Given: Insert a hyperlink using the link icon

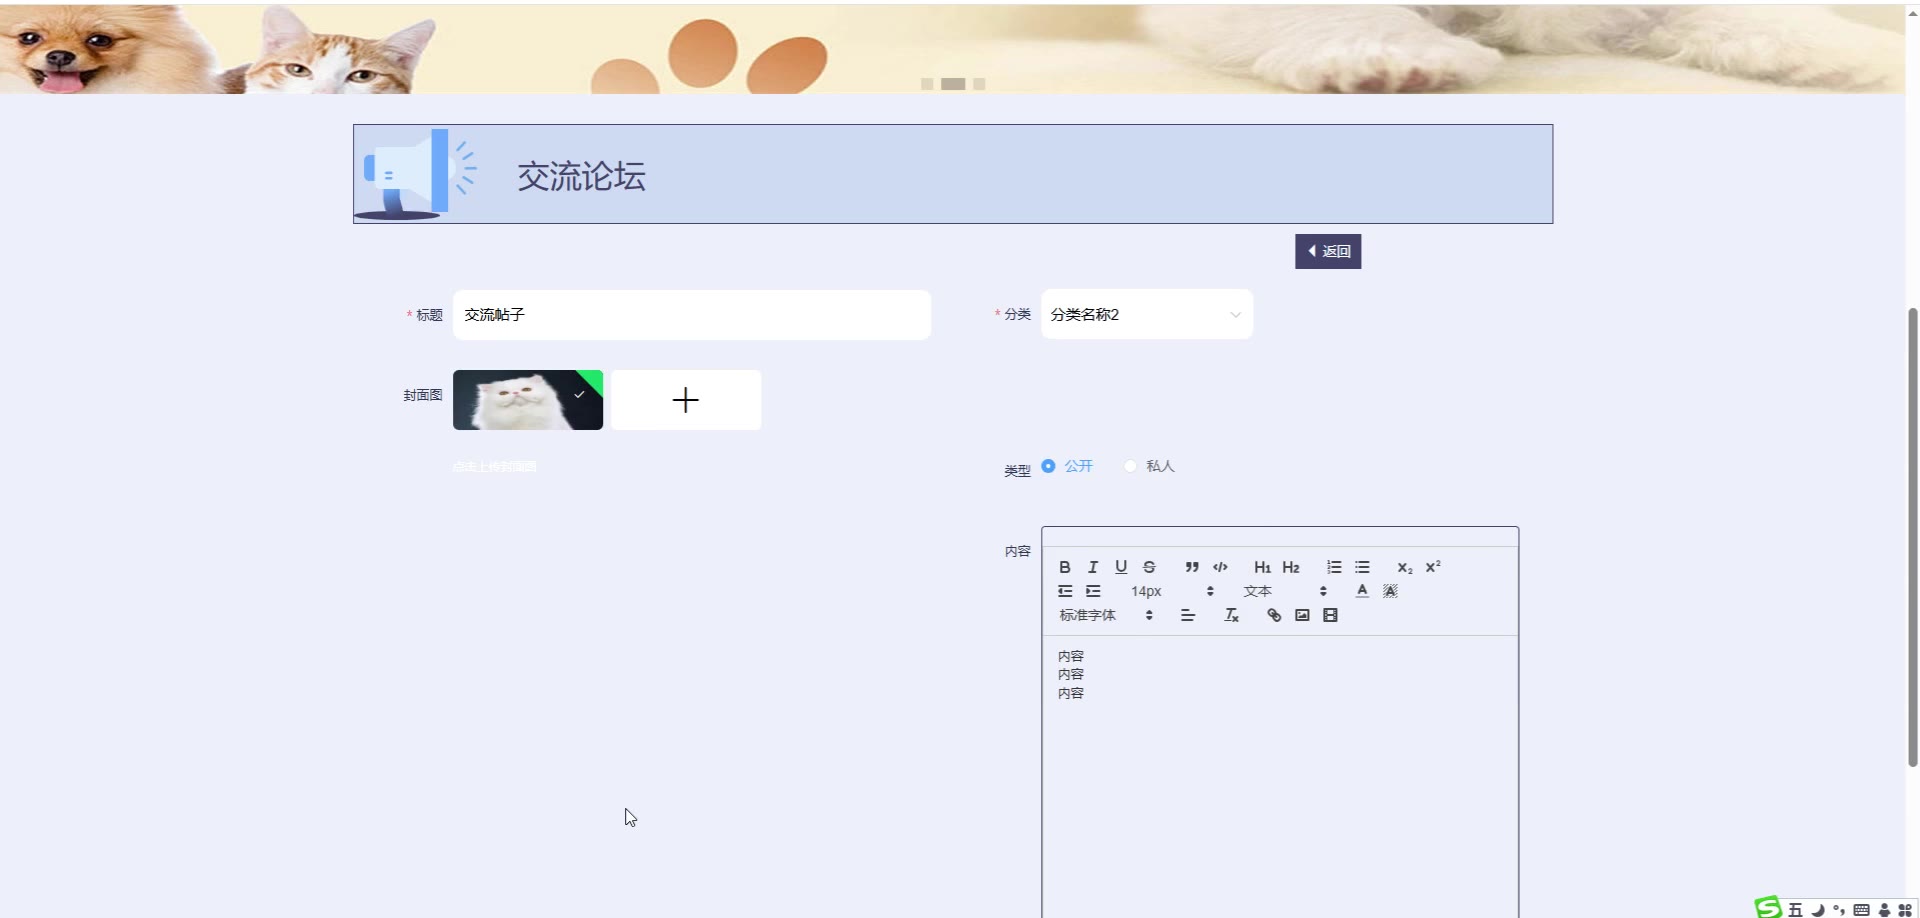Looking at the screenshot, I should pyautogui.click(x=1274, y=615).
